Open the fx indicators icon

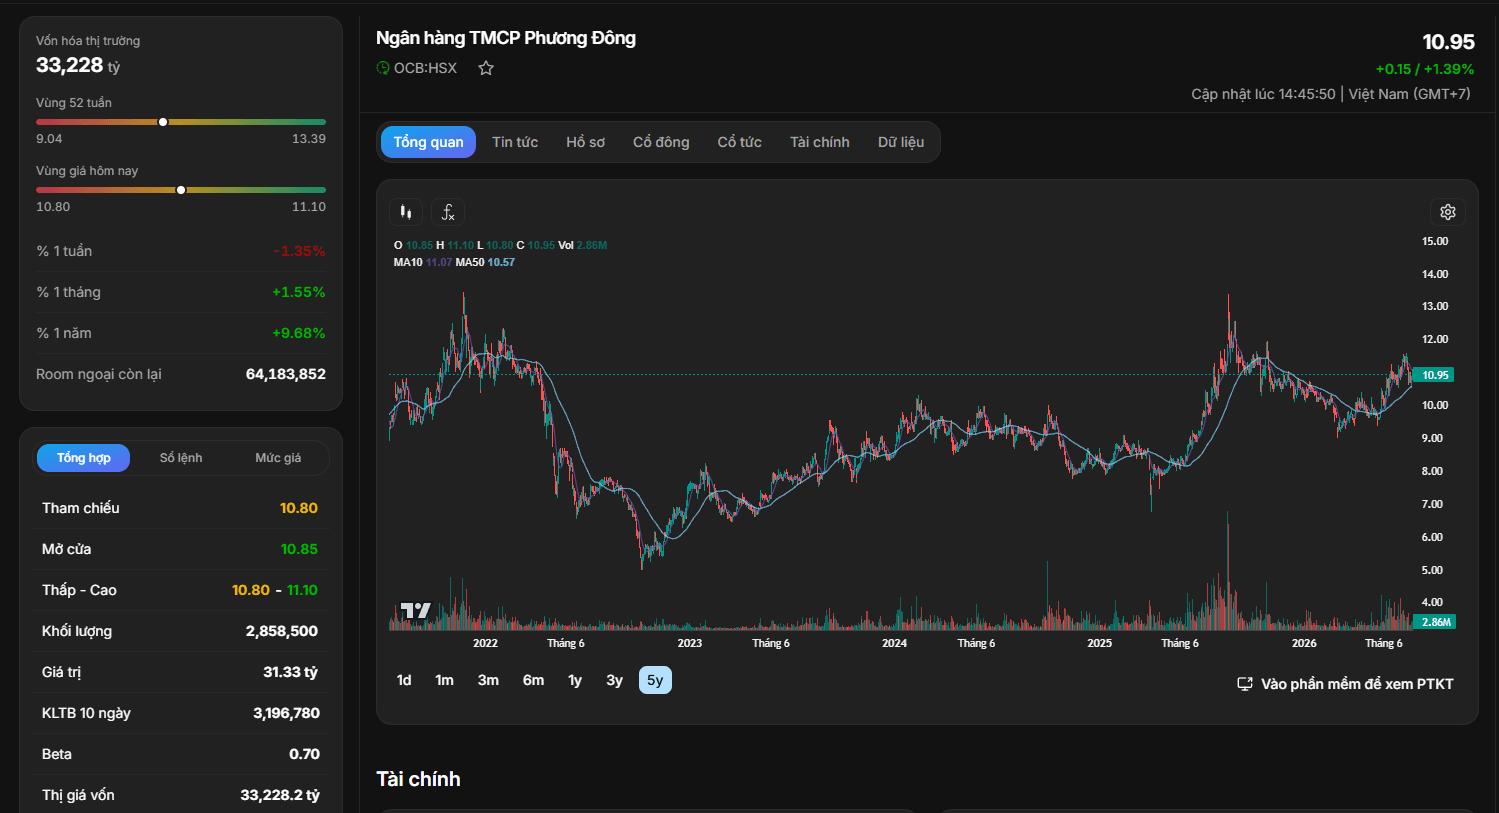[x=448, y=212]
